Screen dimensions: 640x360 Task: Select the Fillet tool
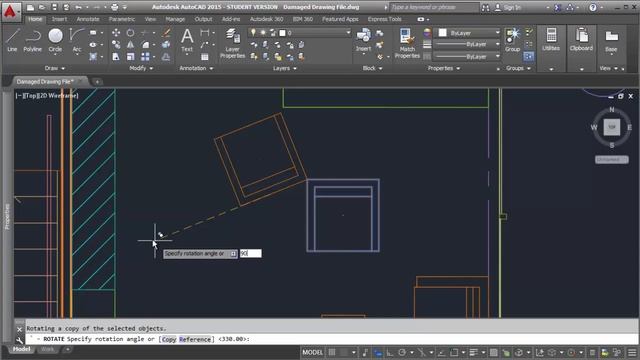pos(145,44)
